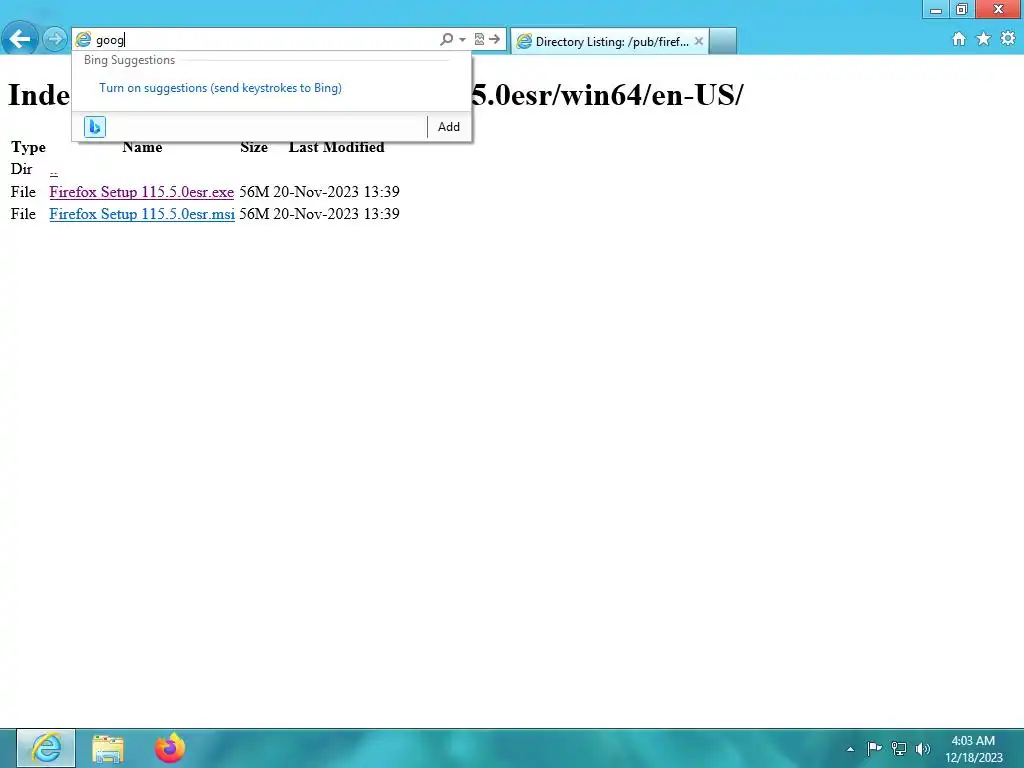The height and width of the screenshot is (768, 1024).
Task: Click Bing Suggestions heading text
Action: [129, 60]
